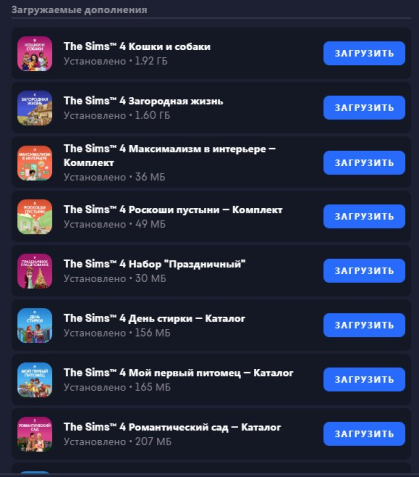Open The Sims 4 Загородная жизнь title
The width and height of the screenshot is (419, 477).
[143, 101]
